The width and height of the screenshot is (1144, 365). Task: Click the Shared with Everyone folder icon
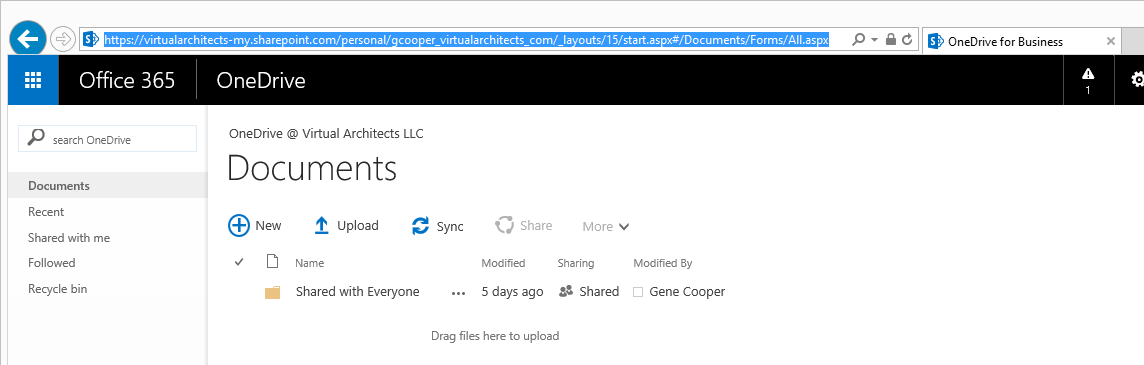click(x=272, y=293)
